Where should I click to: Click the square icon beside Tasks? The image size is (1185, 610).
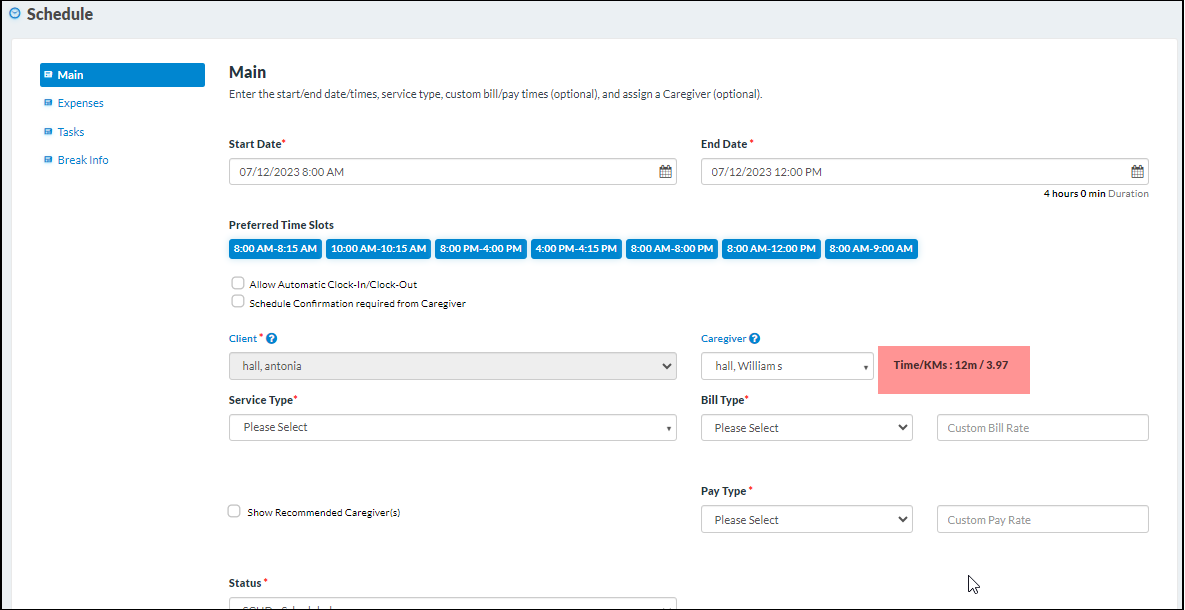click(x=48, y=131)
